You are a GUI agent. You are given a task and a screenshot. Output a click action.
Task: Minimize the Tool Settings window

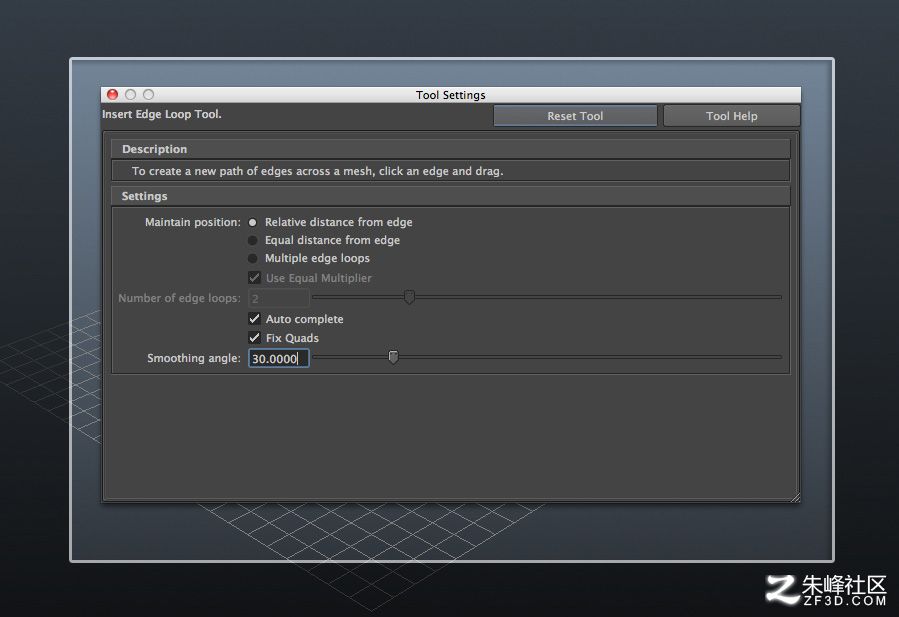point(130,95)
